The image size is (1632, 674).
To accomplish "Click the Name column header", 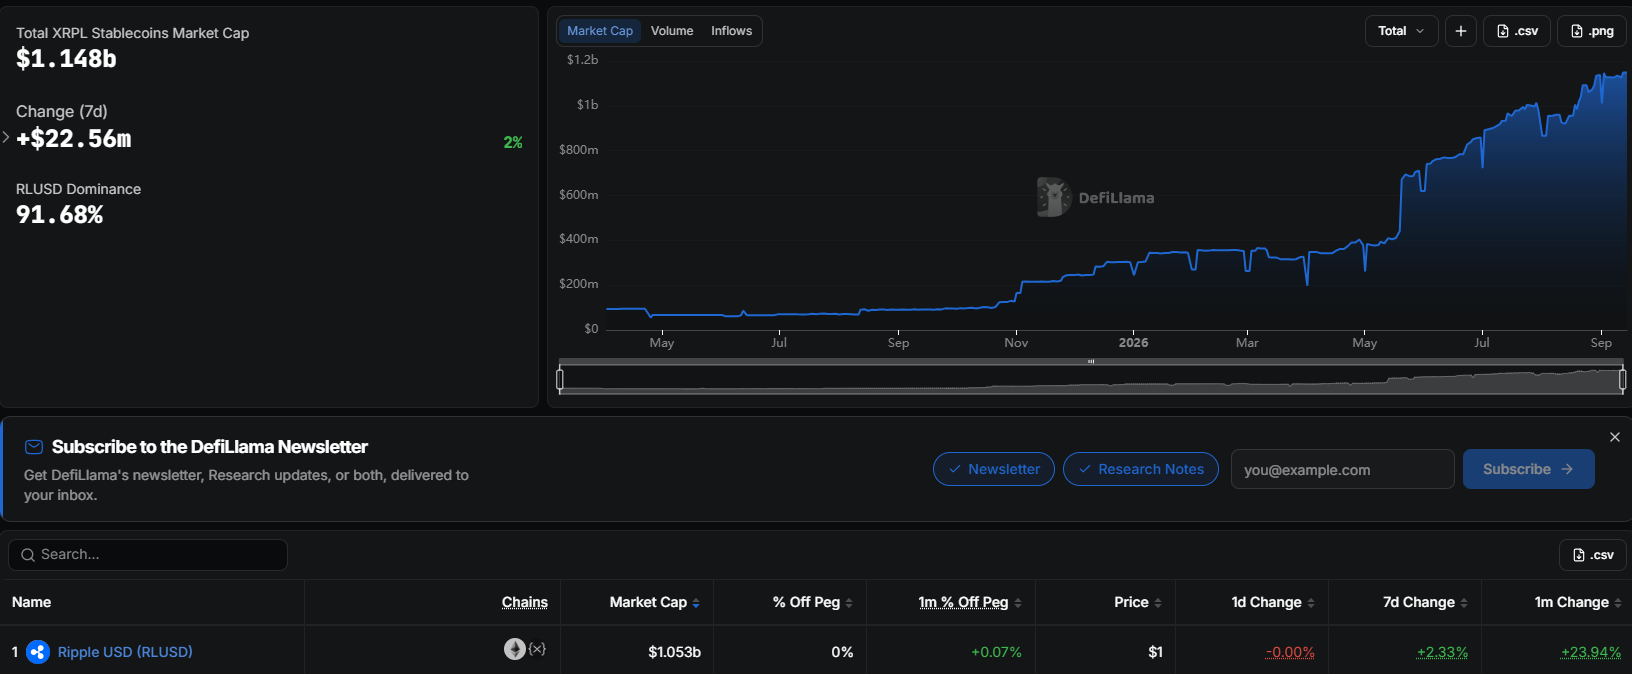I will pyautogui.click(x=31, y=602).
